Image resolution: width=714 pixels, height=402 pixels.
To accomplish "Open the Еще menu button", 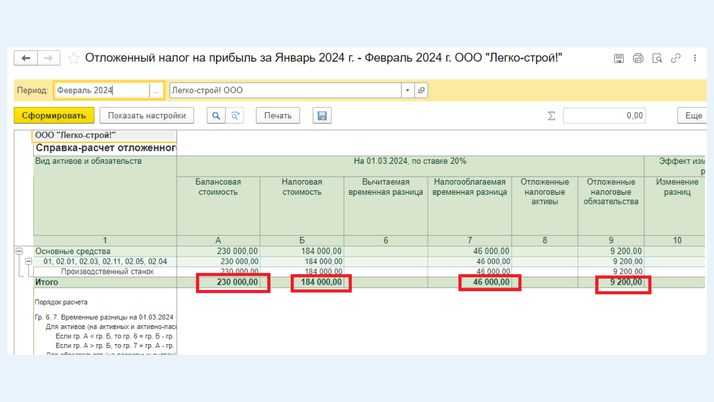I will pos(693,116).
